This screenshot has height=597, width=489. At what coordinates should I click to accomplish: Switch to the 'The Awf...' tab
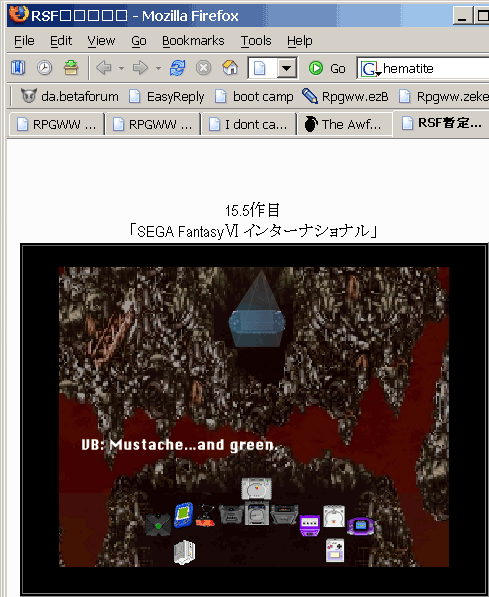tap(345, 124)
